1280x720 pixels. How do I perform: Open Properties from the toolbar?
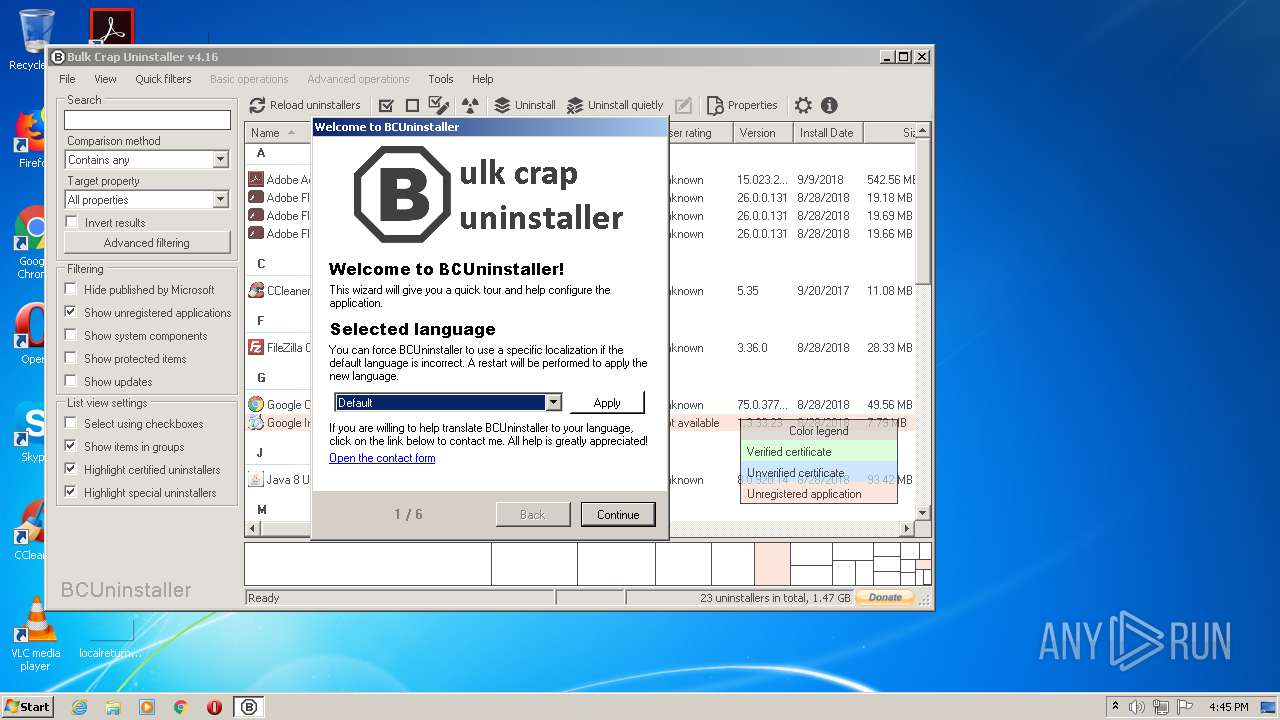point(742,105)
